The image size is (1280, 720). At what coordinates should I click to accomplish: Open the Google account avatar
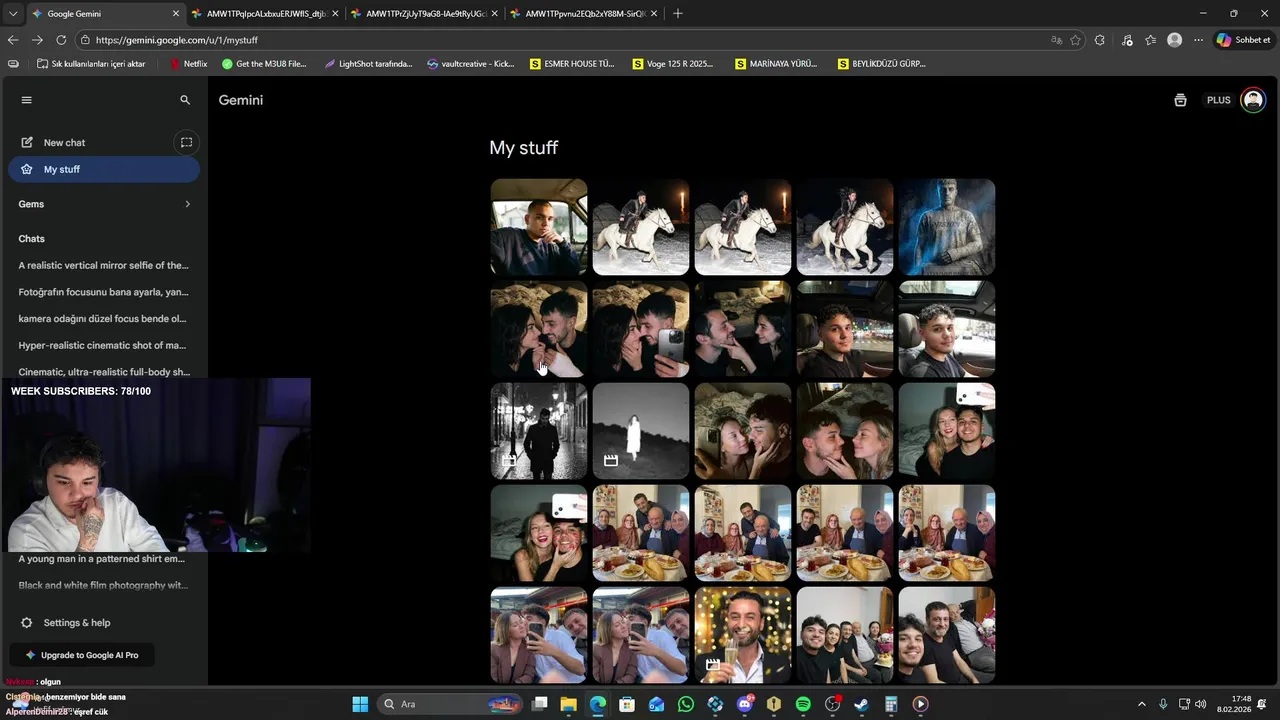tap(1253, 100)
